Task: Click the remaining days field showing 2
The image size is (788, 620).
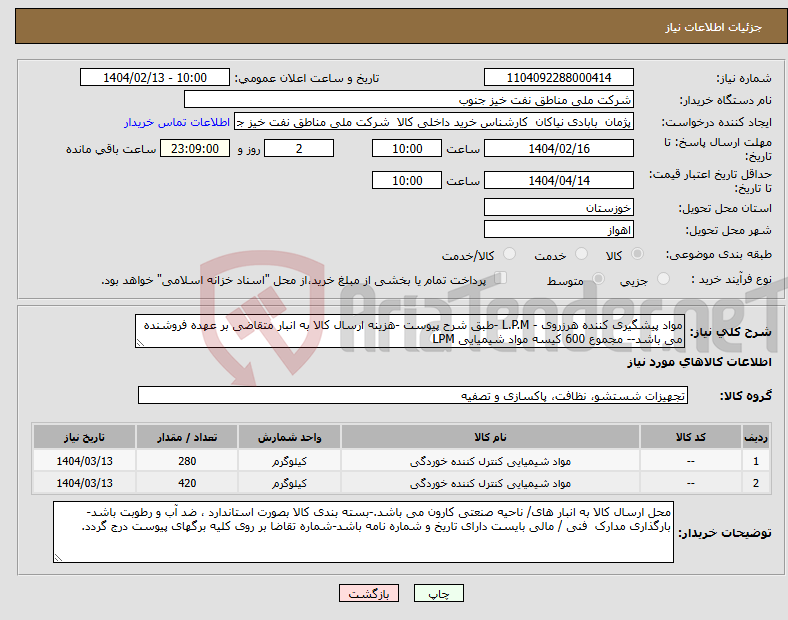Action: pos(299,148)
